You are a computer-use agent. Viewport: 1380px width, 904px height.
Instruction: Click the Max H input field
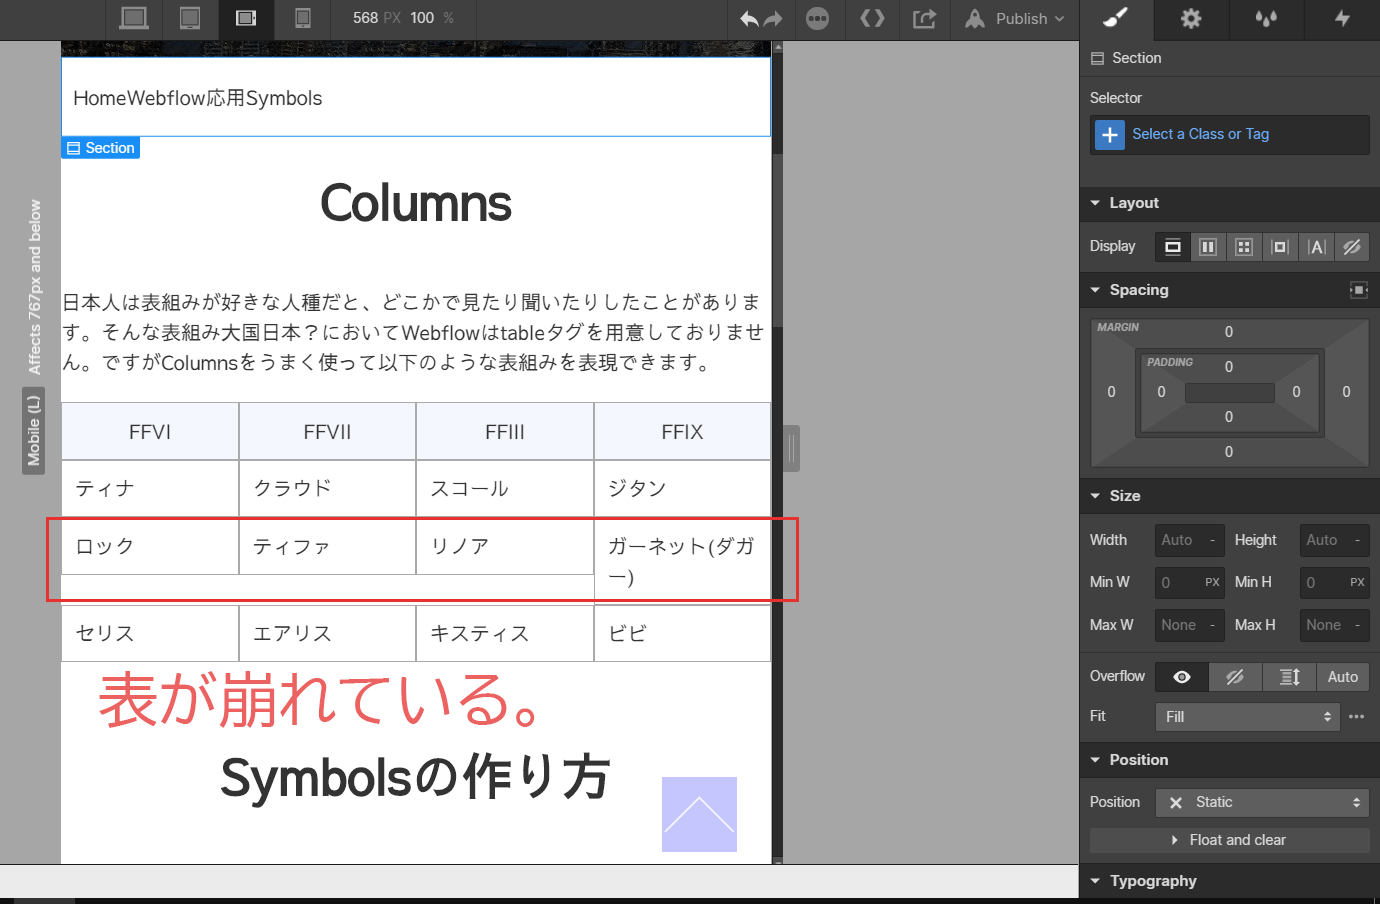point(1334,625)
